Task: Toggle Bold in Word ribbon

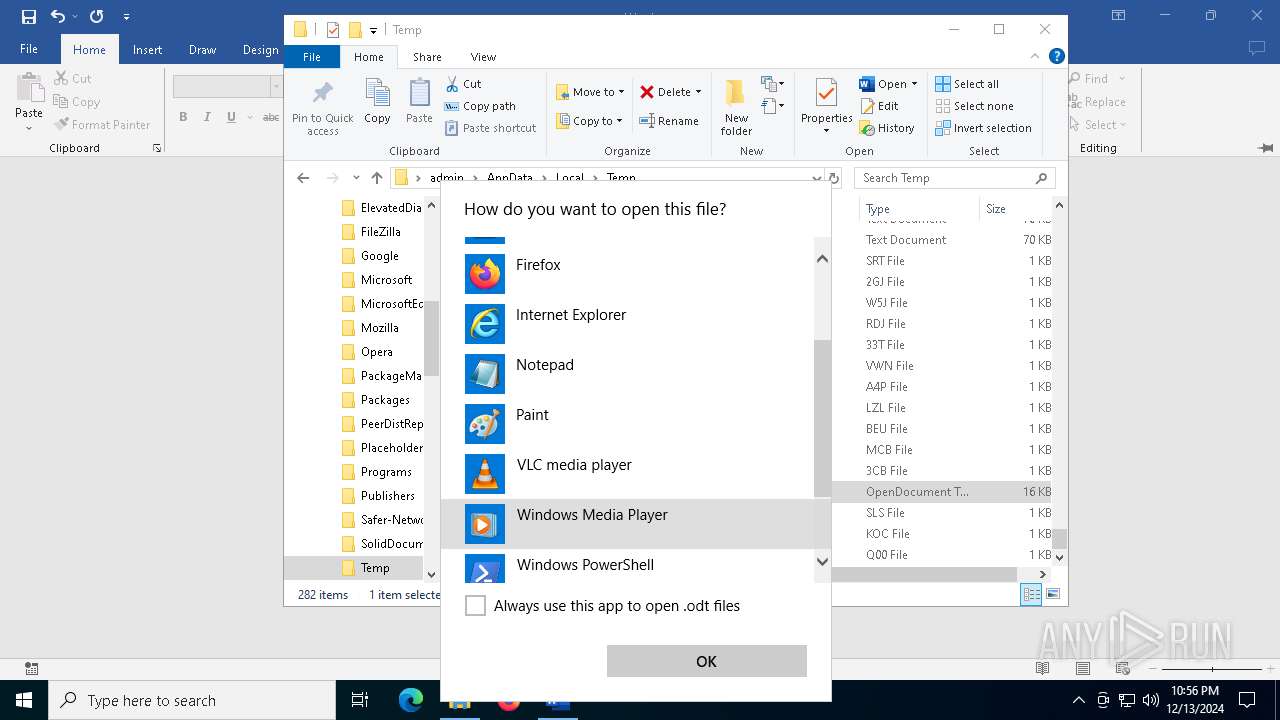Action: tap(183, 117)
